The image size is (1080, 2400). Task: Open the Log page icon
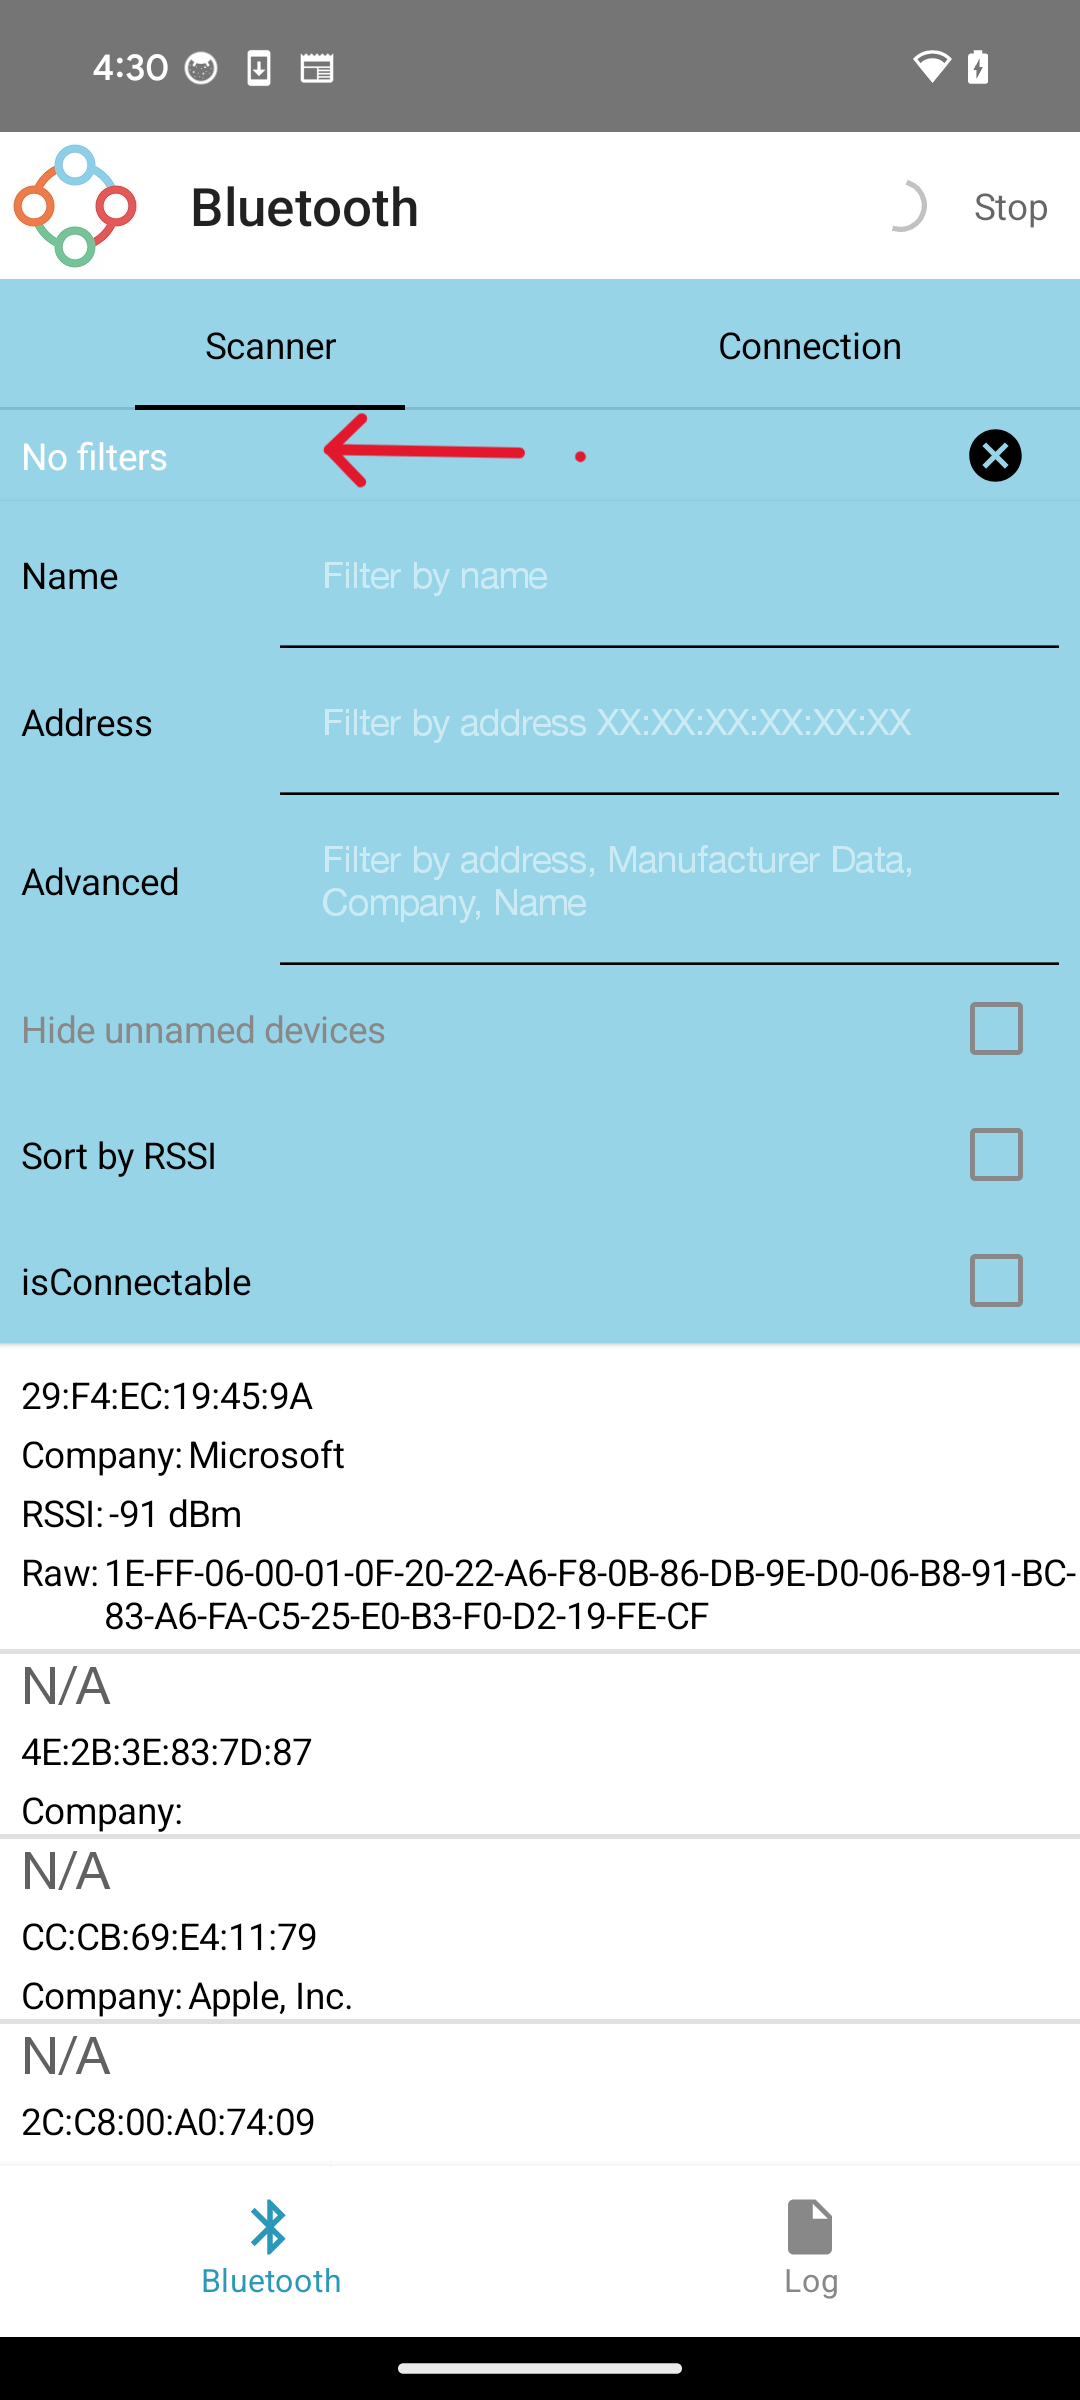coord(810,2226)
